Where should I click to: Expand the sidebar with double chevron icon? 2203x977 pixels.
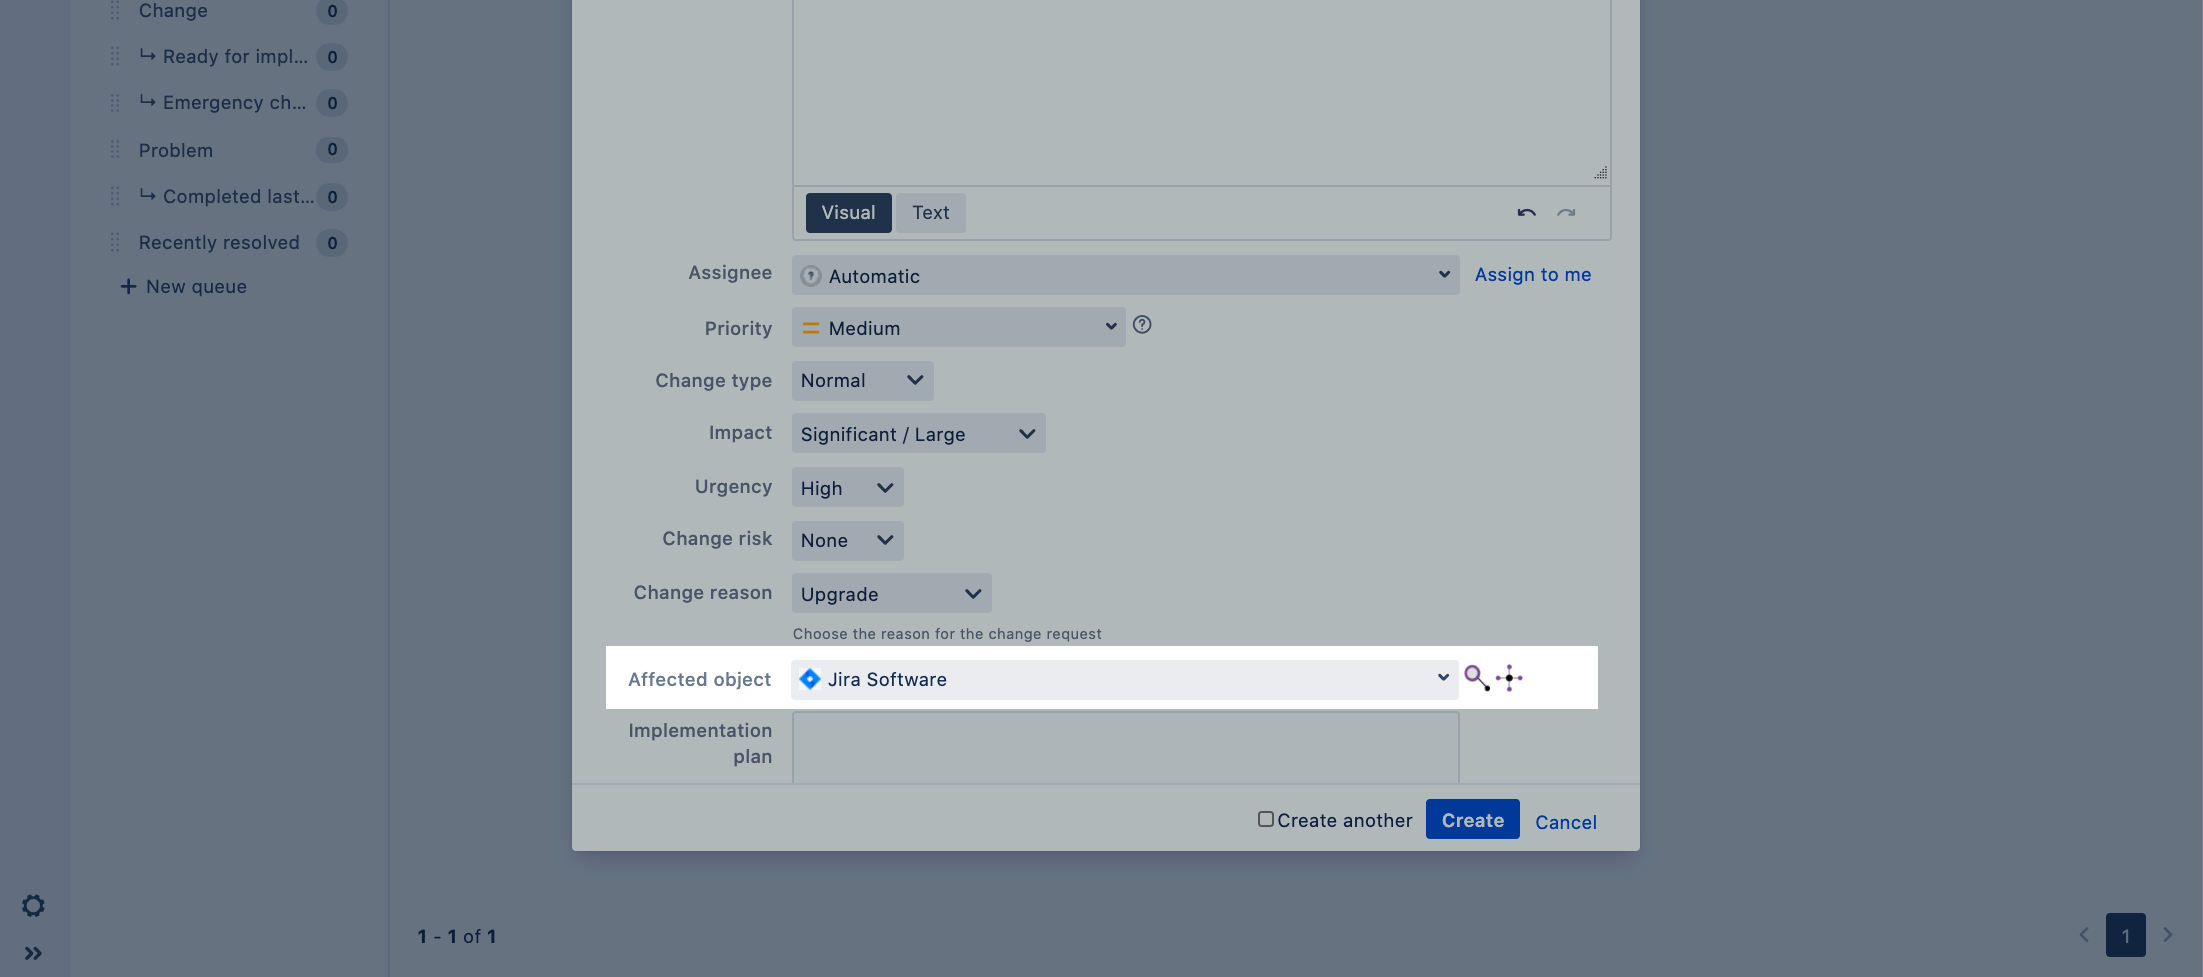click(33, 953)
